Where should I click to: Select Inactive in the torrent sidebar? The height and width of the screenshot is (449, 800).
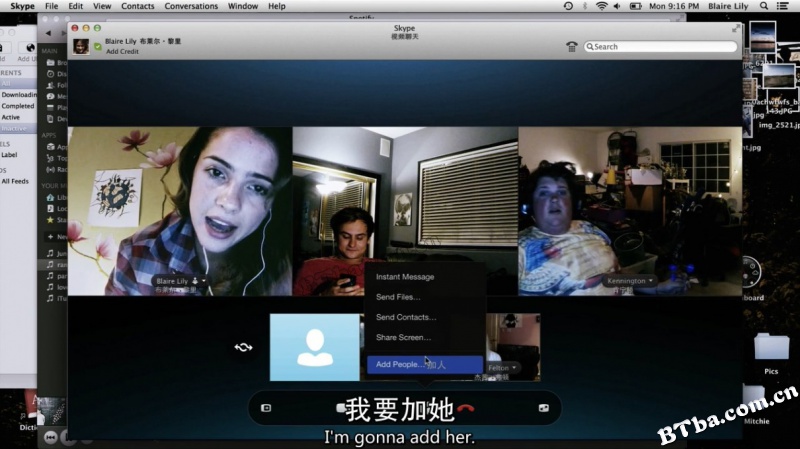(18, 128)
